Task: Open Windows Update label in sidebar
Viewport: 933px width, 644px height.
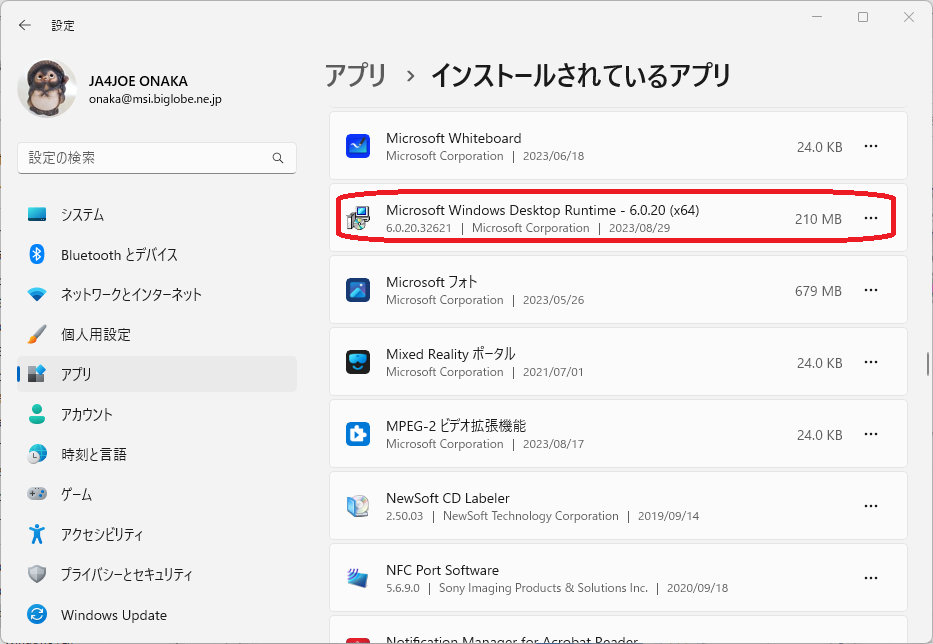Action: click(x=114, y=615)
